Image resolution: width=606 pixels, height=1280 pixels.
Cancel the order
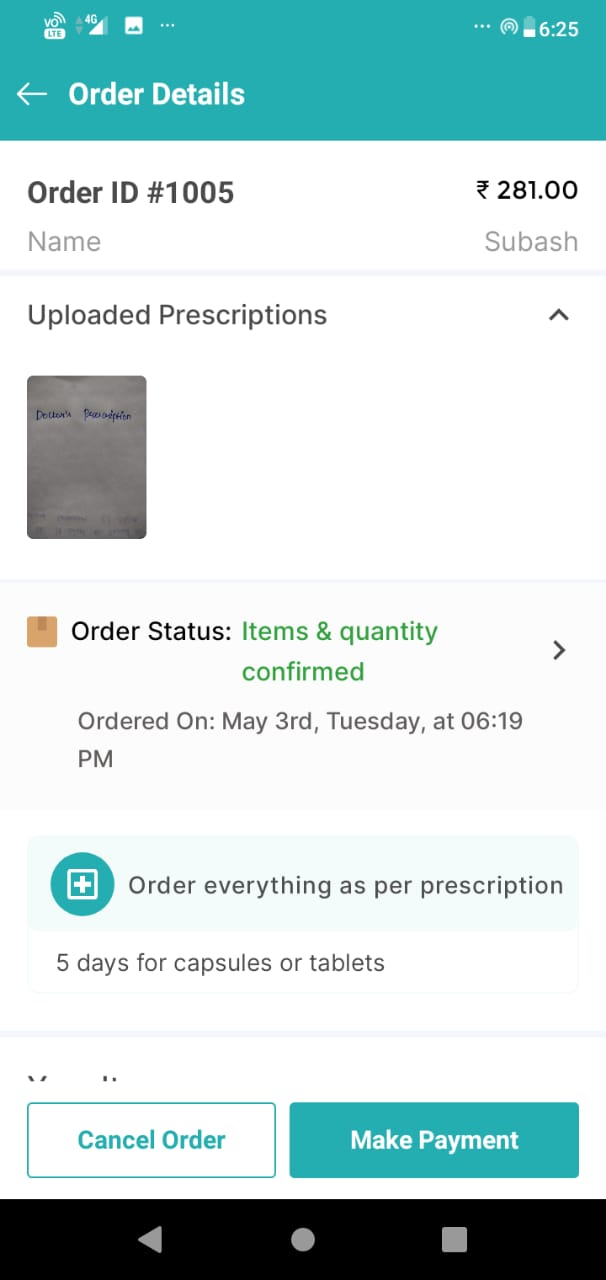coord(151,1140)
